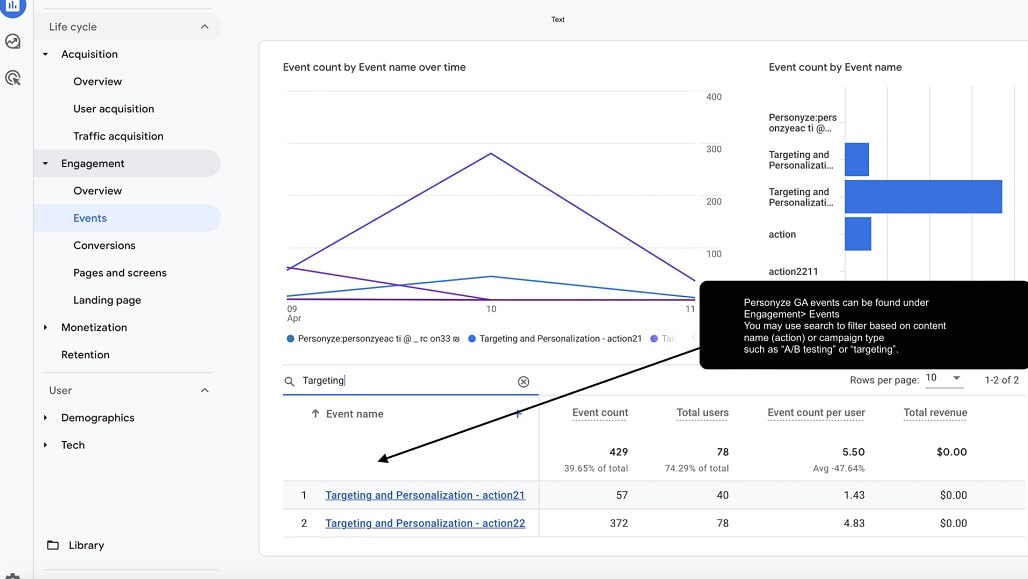Screen dimensions: 1028x579
Task: Click the 10 Apr peak of line chart
Action: click(491, 154)
